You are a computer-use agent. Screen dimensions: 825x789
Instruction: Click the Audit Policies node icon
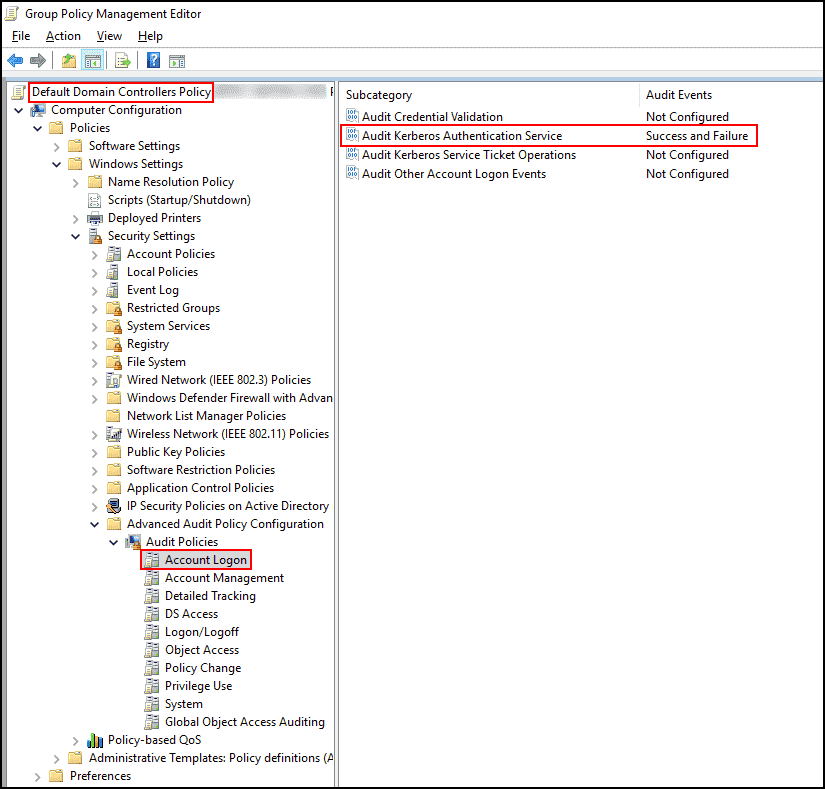click(133, 542)
